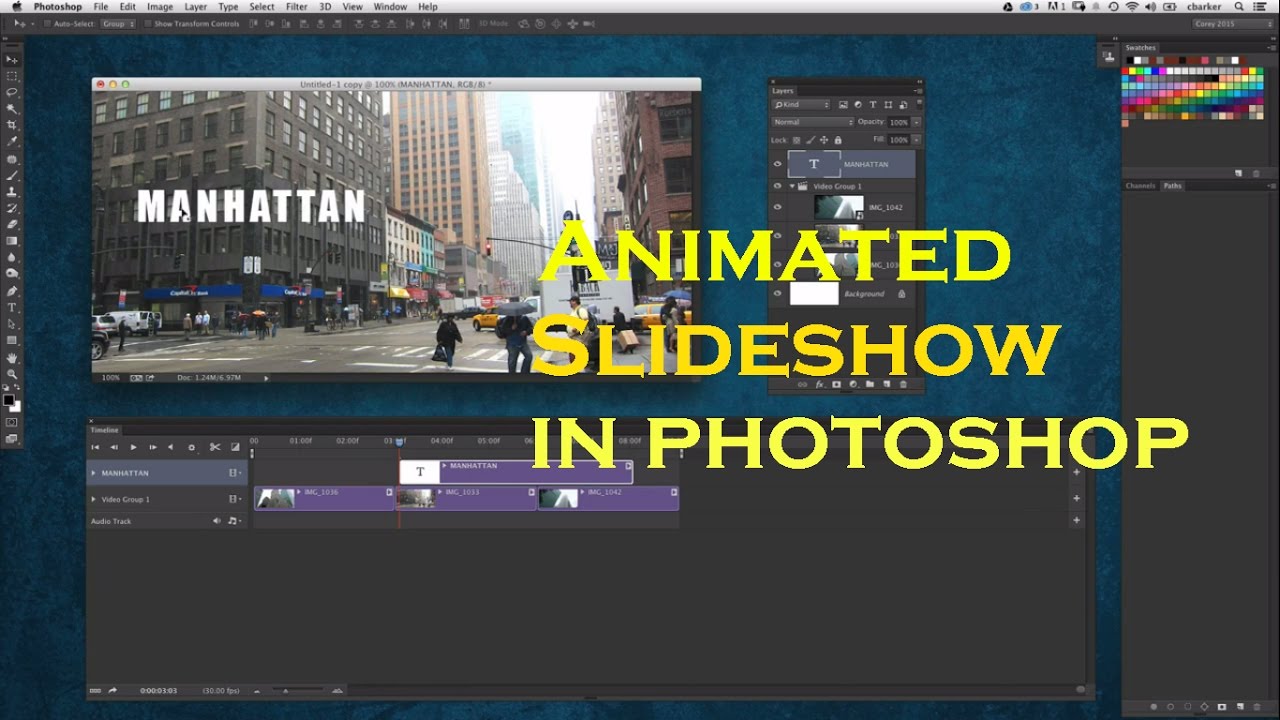This screenshot has width=1280, height=720.
Task: Select the Clone Stamp tool
Action: pyautogui.click(x=12, y=191)
